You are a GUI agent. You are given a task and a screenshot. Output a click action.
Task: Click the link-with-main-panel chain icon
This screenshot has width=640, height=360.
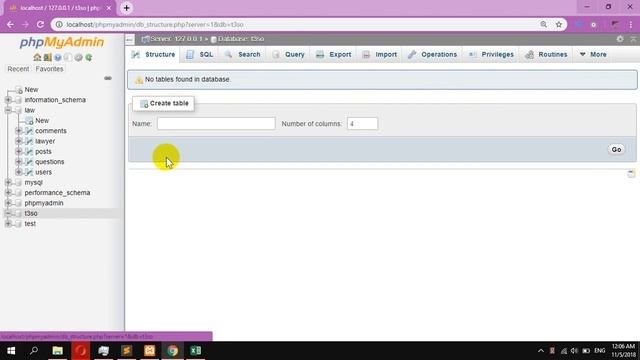tap(108, 78)
